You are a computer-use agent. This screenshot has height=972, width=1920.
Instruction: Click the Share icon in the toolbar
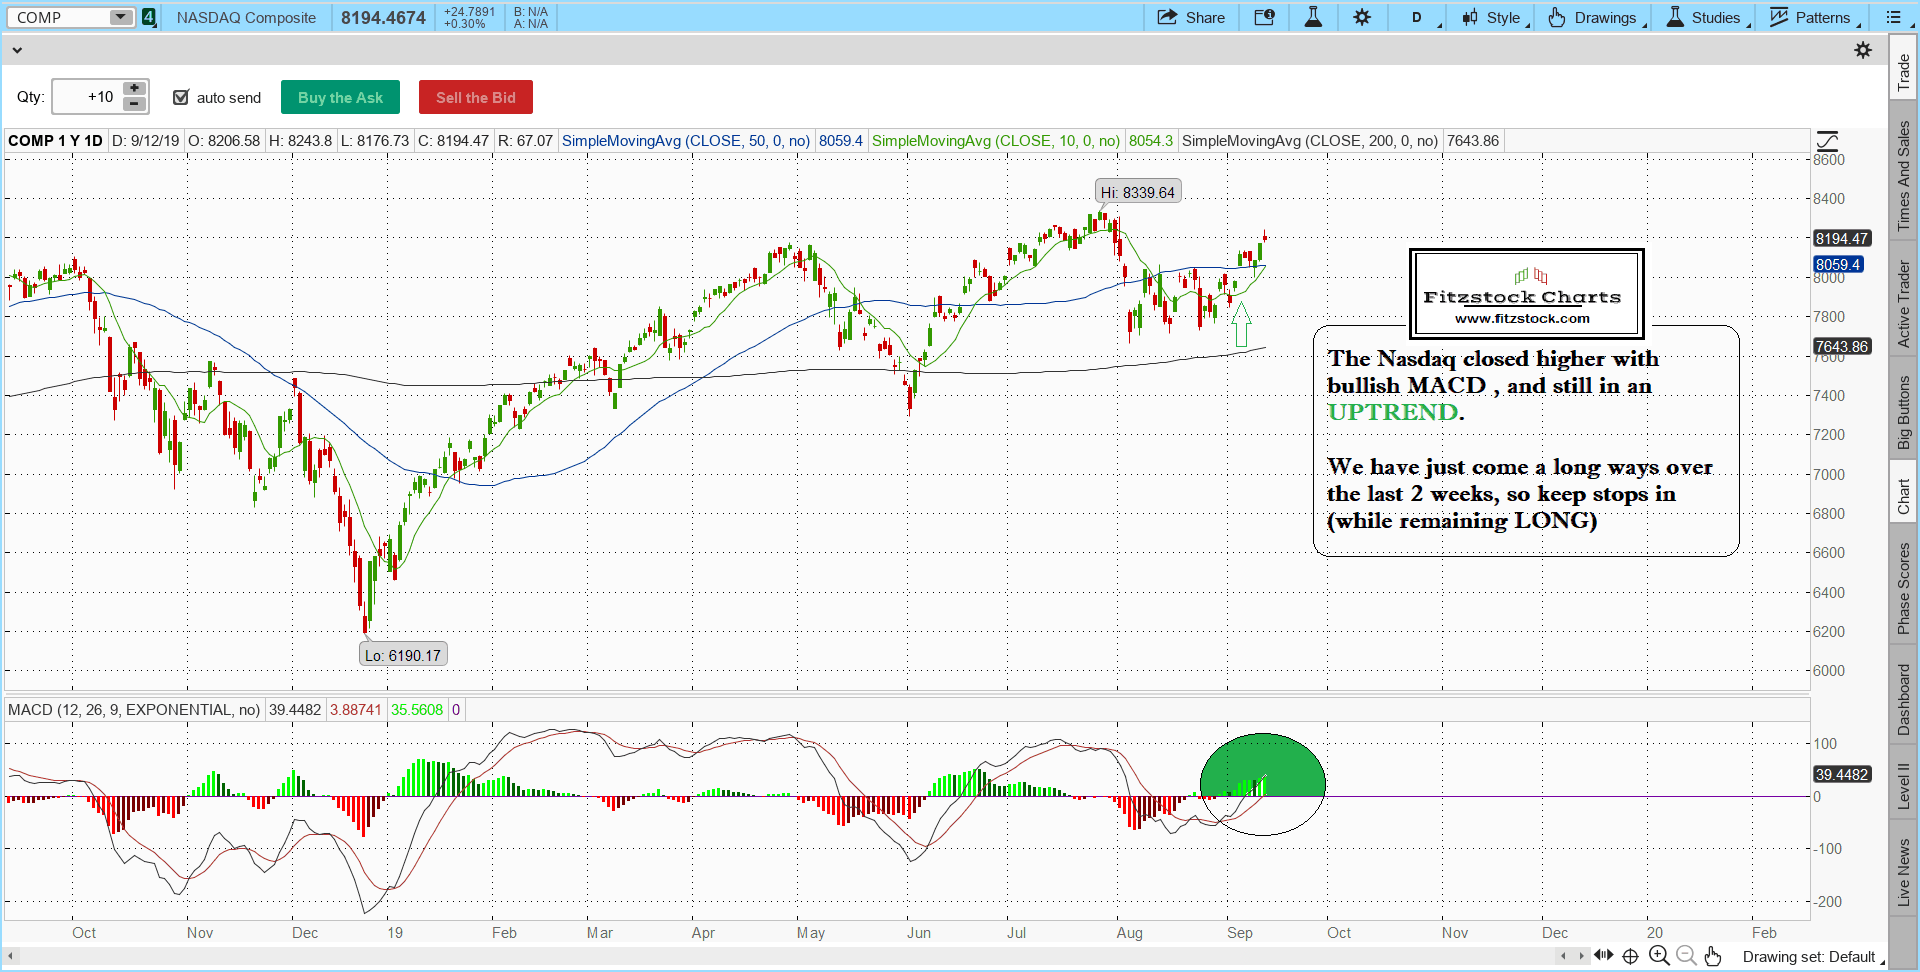click(1190, 17)
